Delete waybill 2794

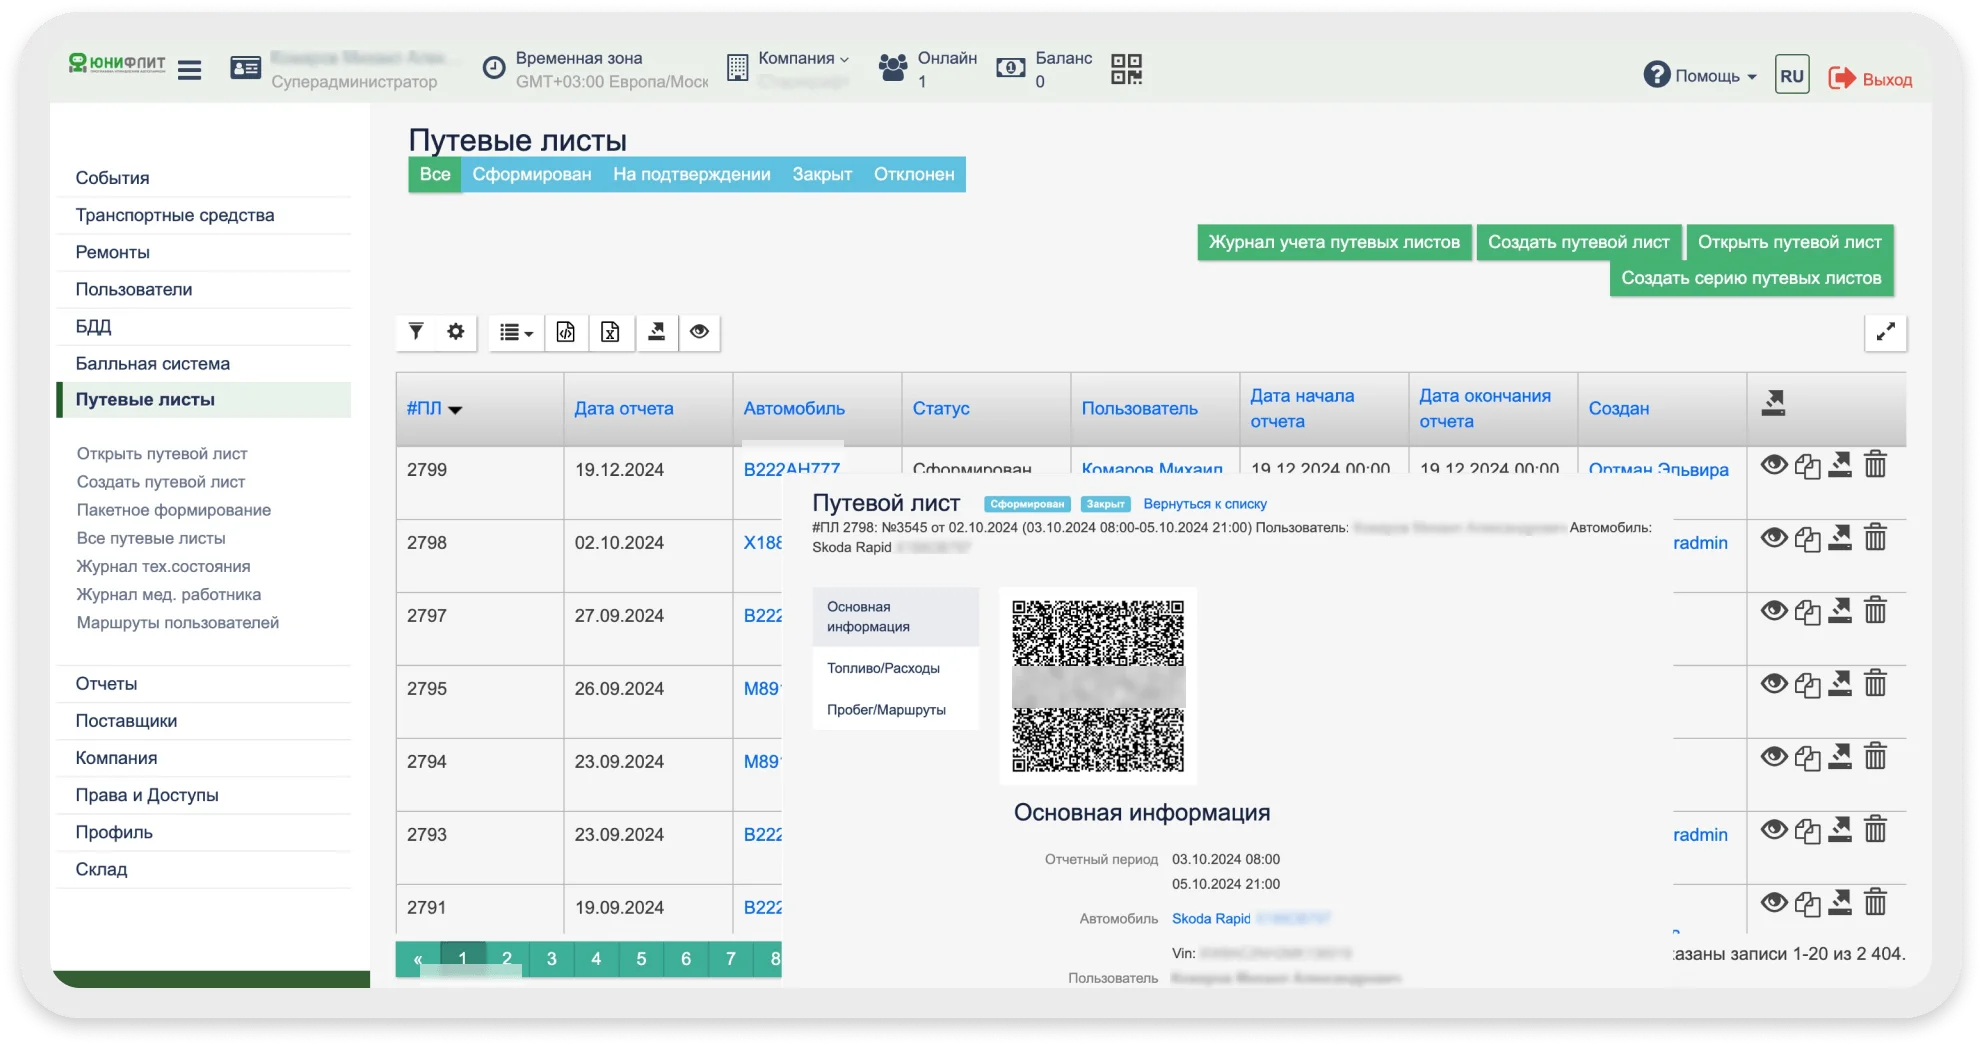(1875, 757)
